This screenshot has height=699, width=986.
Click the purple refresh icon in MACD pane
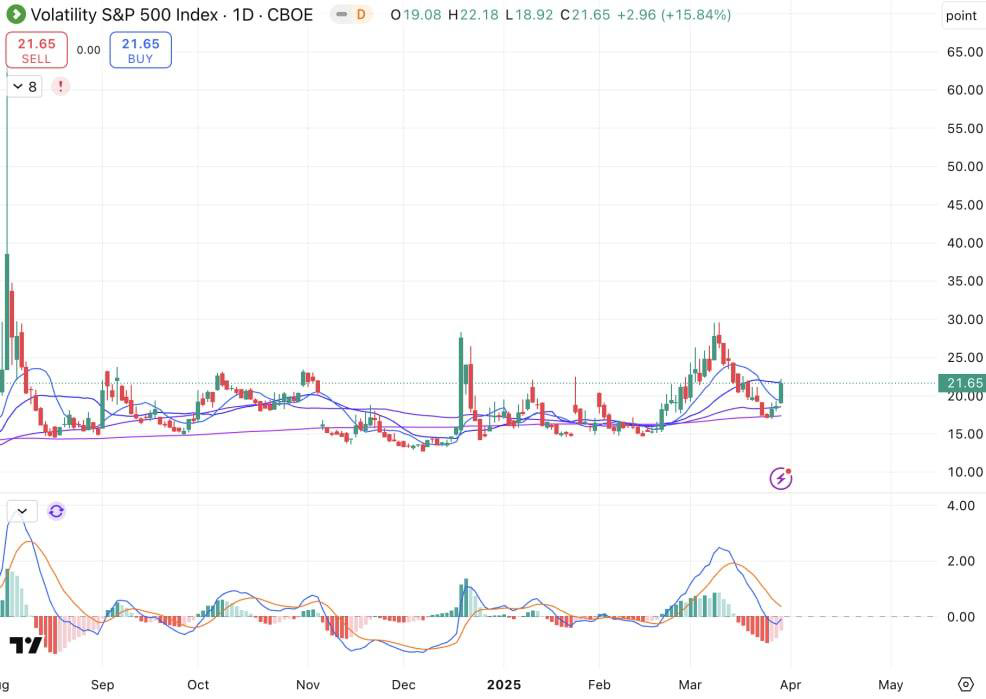56,511
